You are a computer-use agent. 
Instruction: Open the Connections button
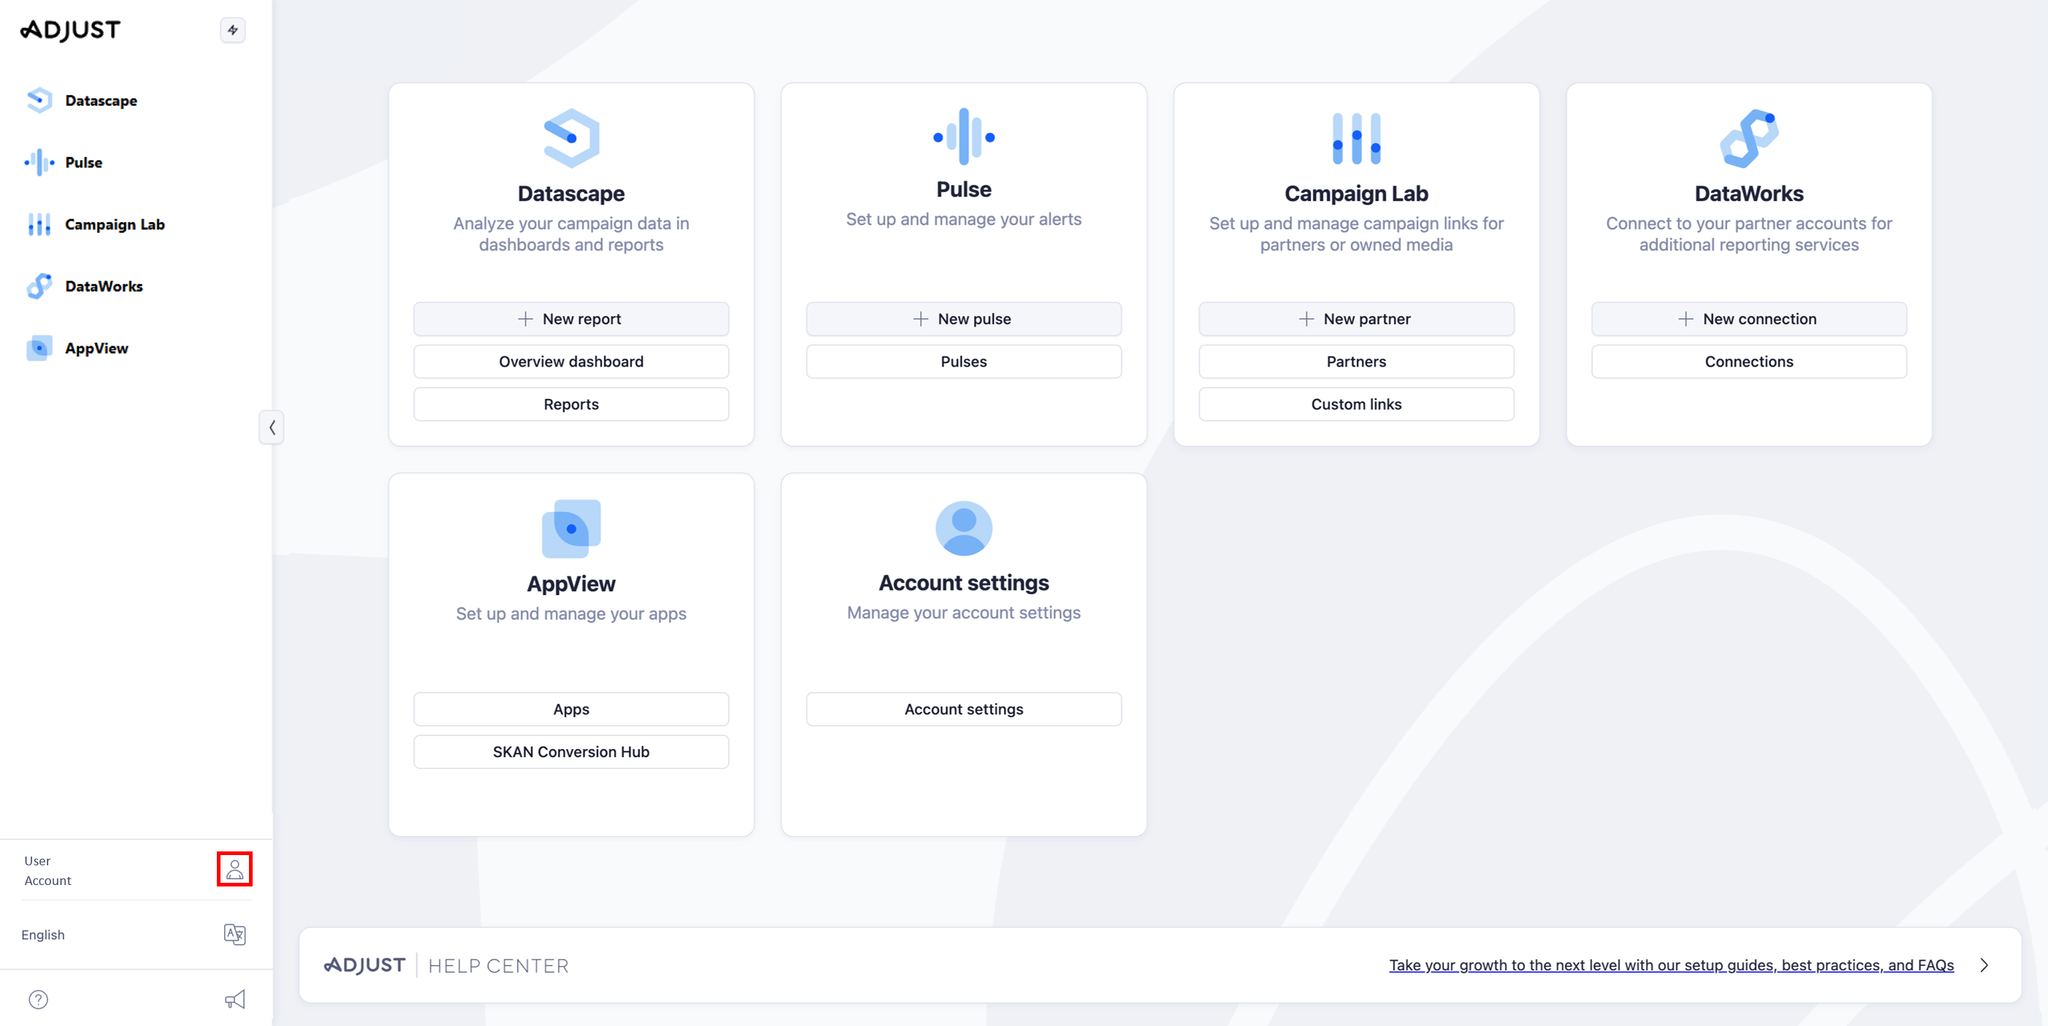coord(1749,362)
